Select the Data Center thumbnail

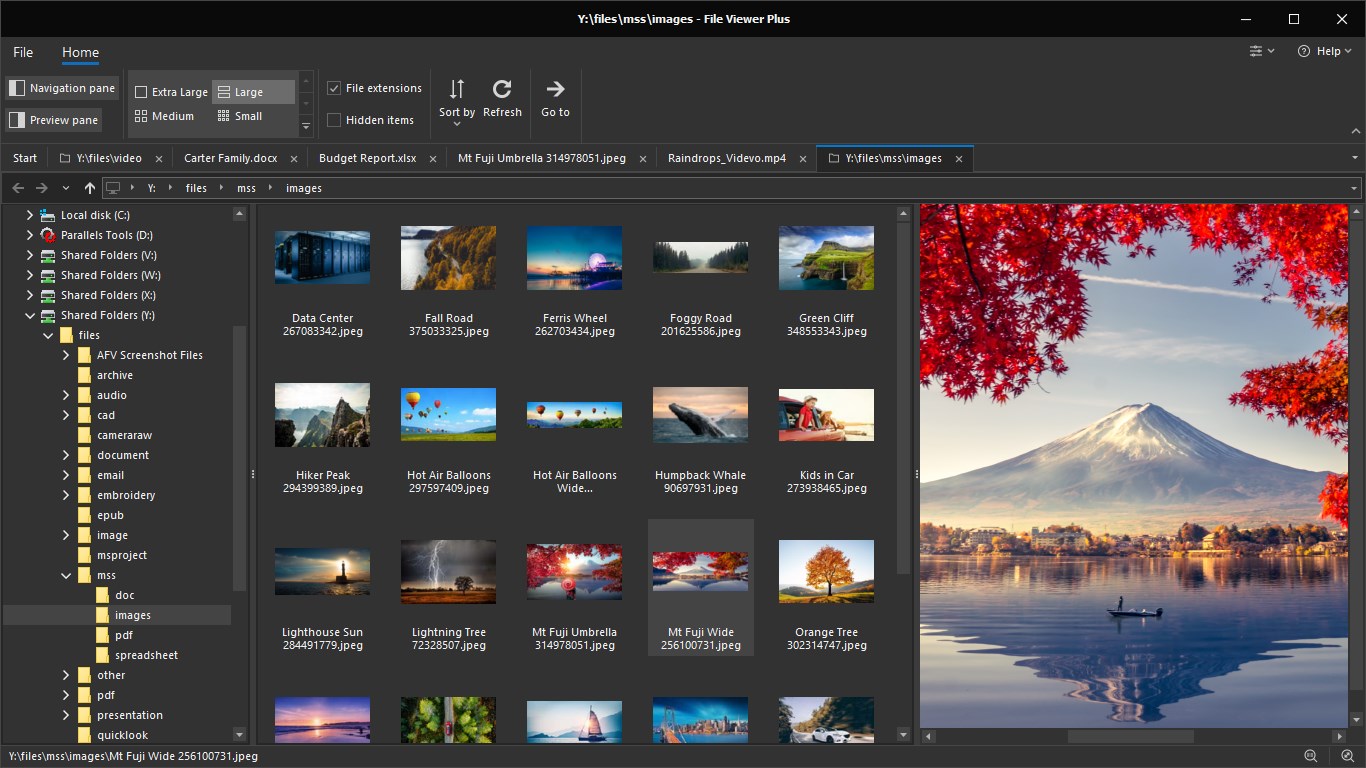(x=322, y=257)
